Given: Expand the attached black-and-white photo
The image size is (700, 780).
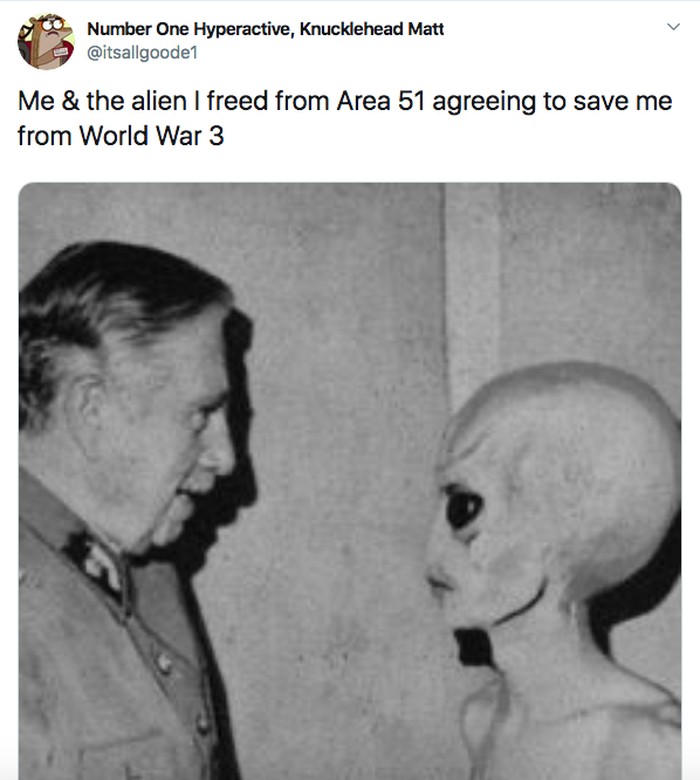Looking at the screenshot, I should (x=350, y=481).
